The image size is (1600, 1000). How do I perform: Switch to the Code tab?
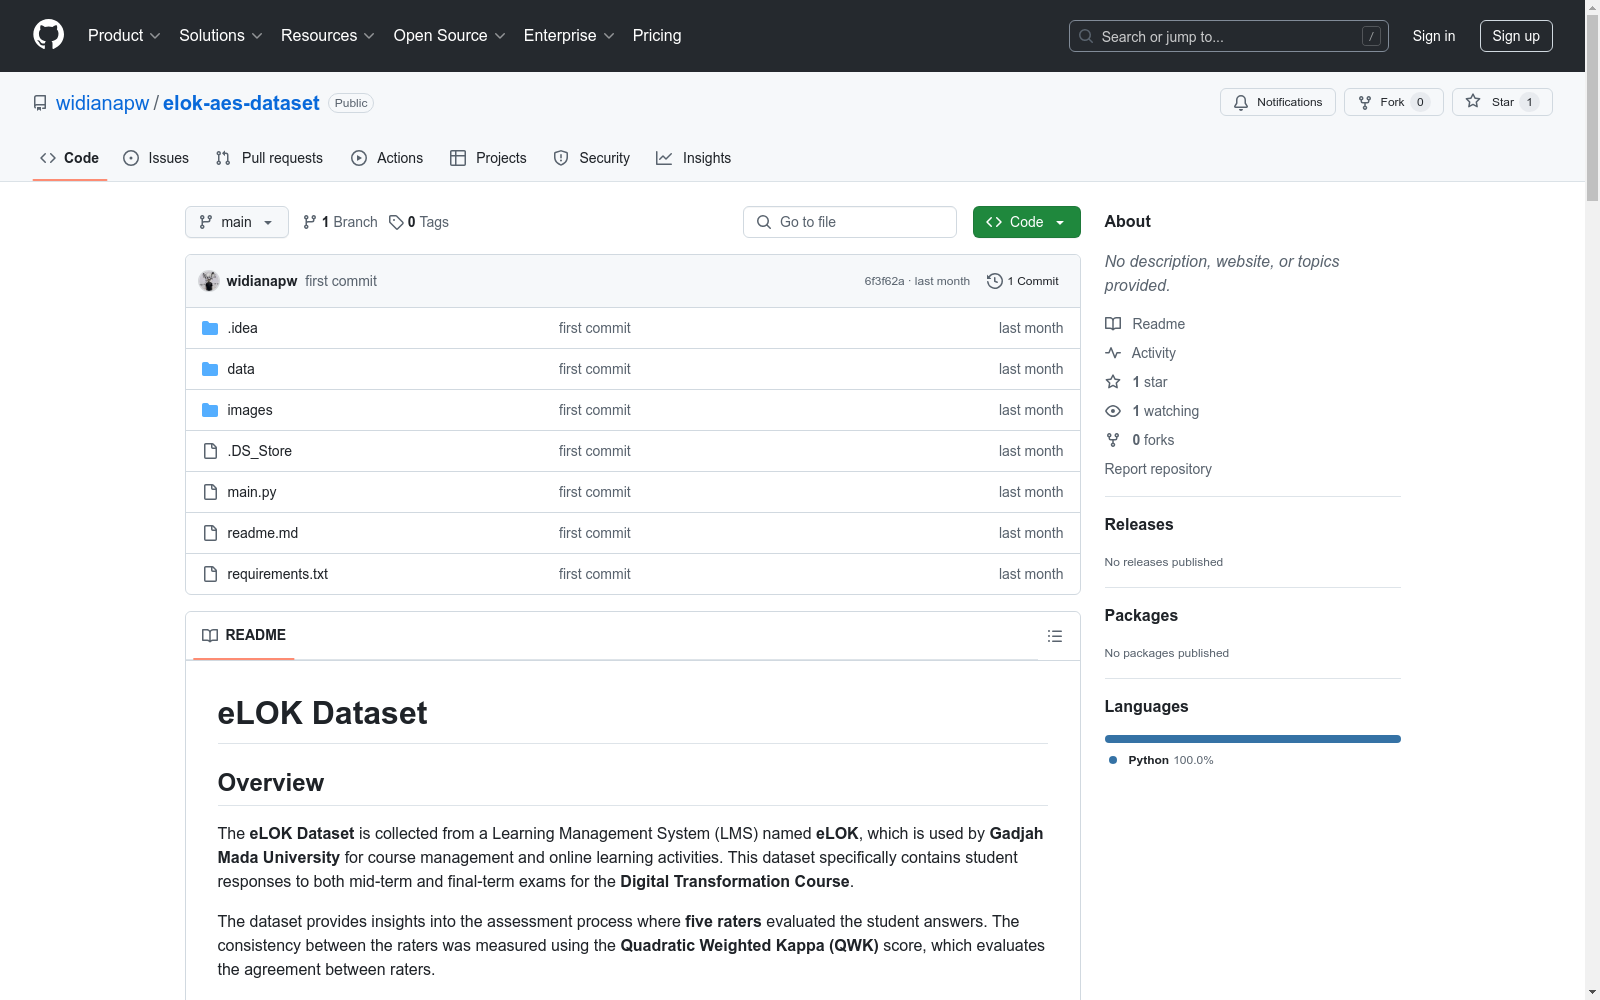[70, 158]
